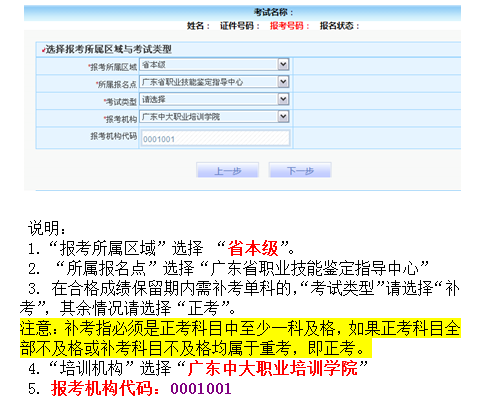Click the yellow highlighted 注意 note

pos(240,338)
